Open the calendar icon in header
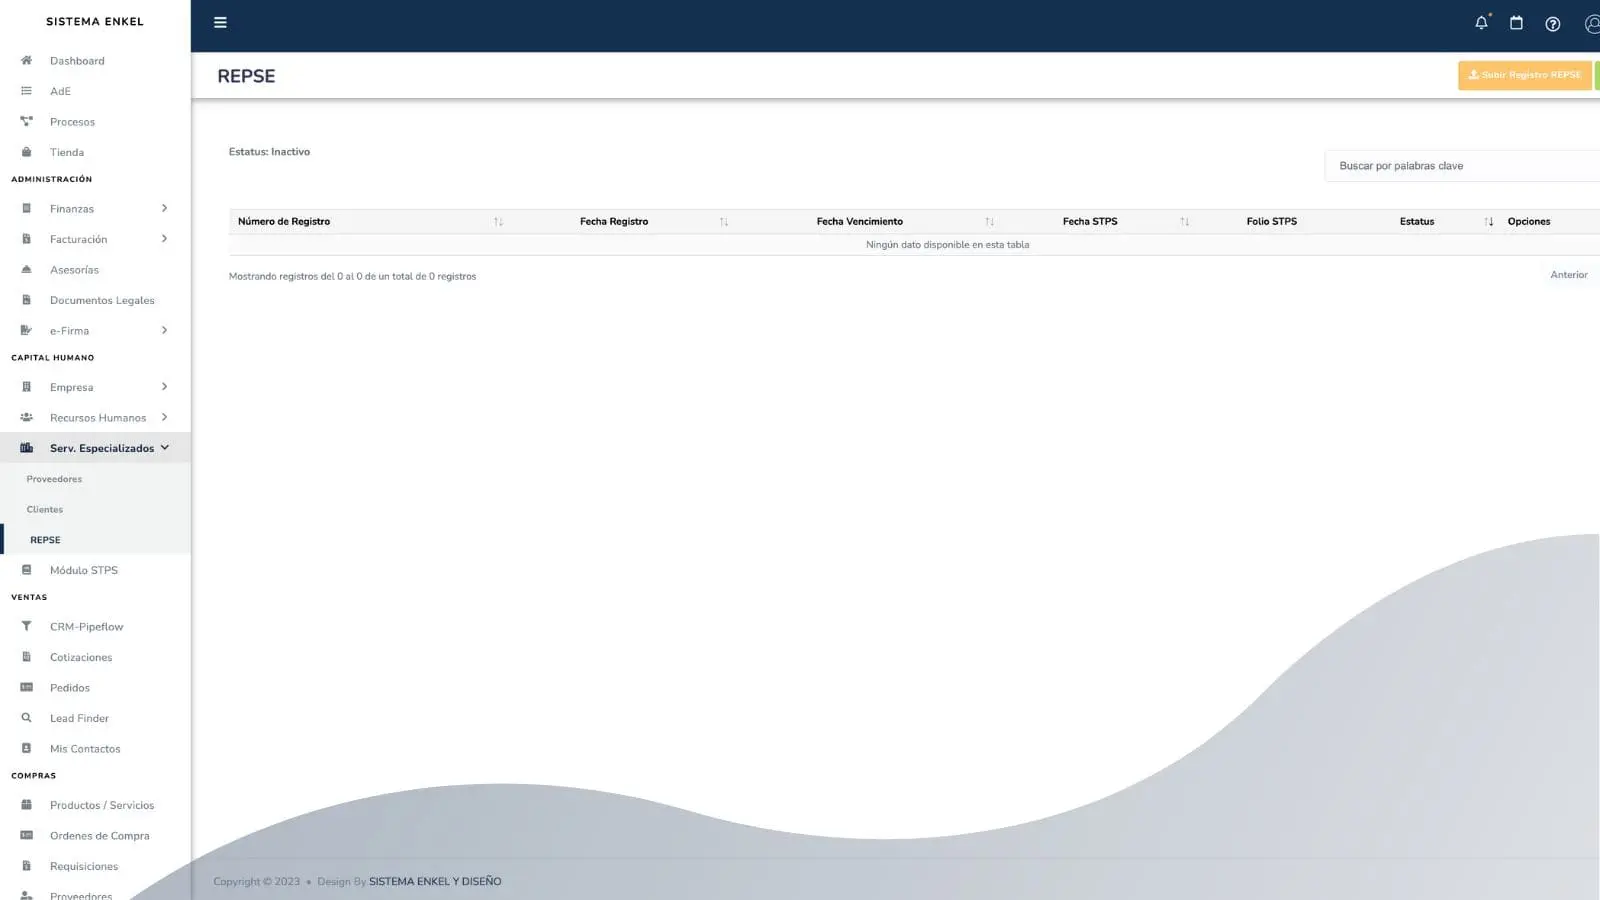 (x=1516, y=23)
